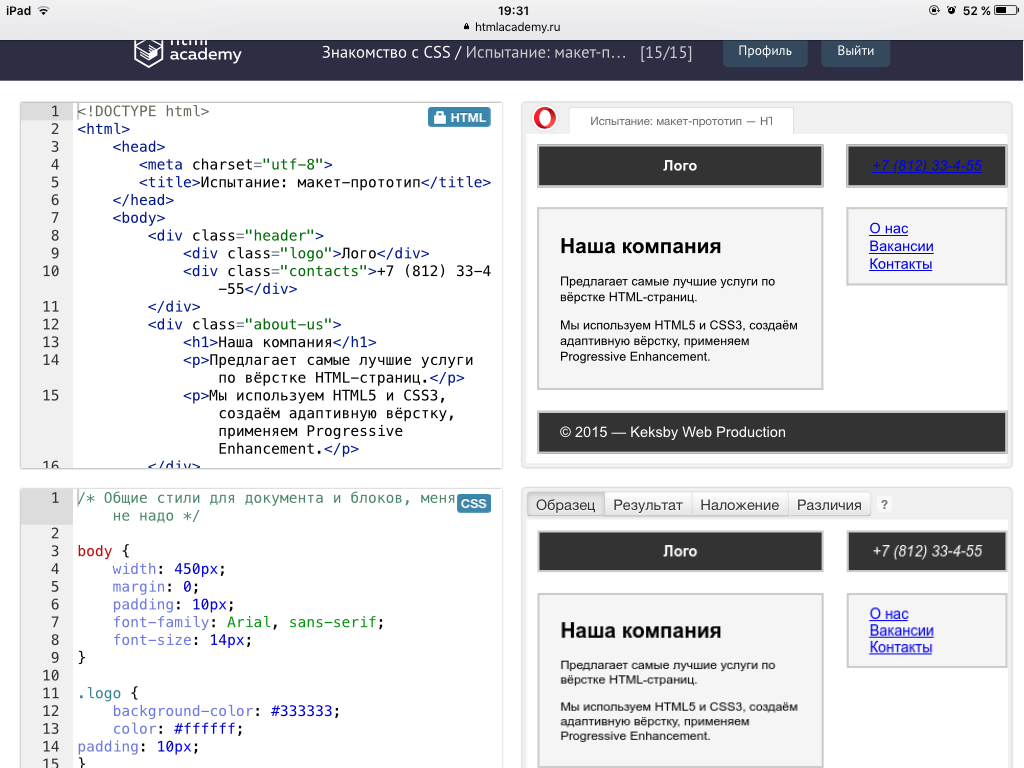Click 'Вакансии' link in sample preview
The width and height of the screenshot is (1024, 768).
coord(901,631)
